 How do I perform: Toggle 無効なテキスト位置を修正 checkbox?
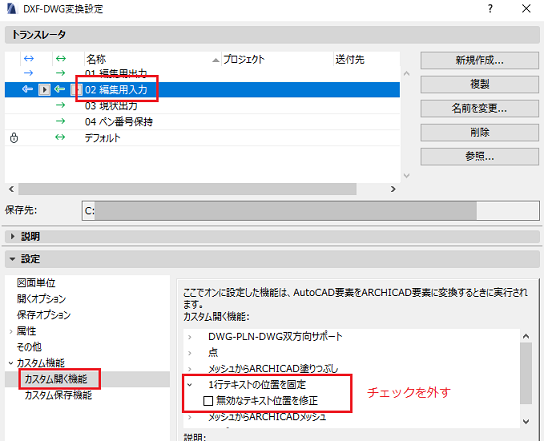point(208,401)
